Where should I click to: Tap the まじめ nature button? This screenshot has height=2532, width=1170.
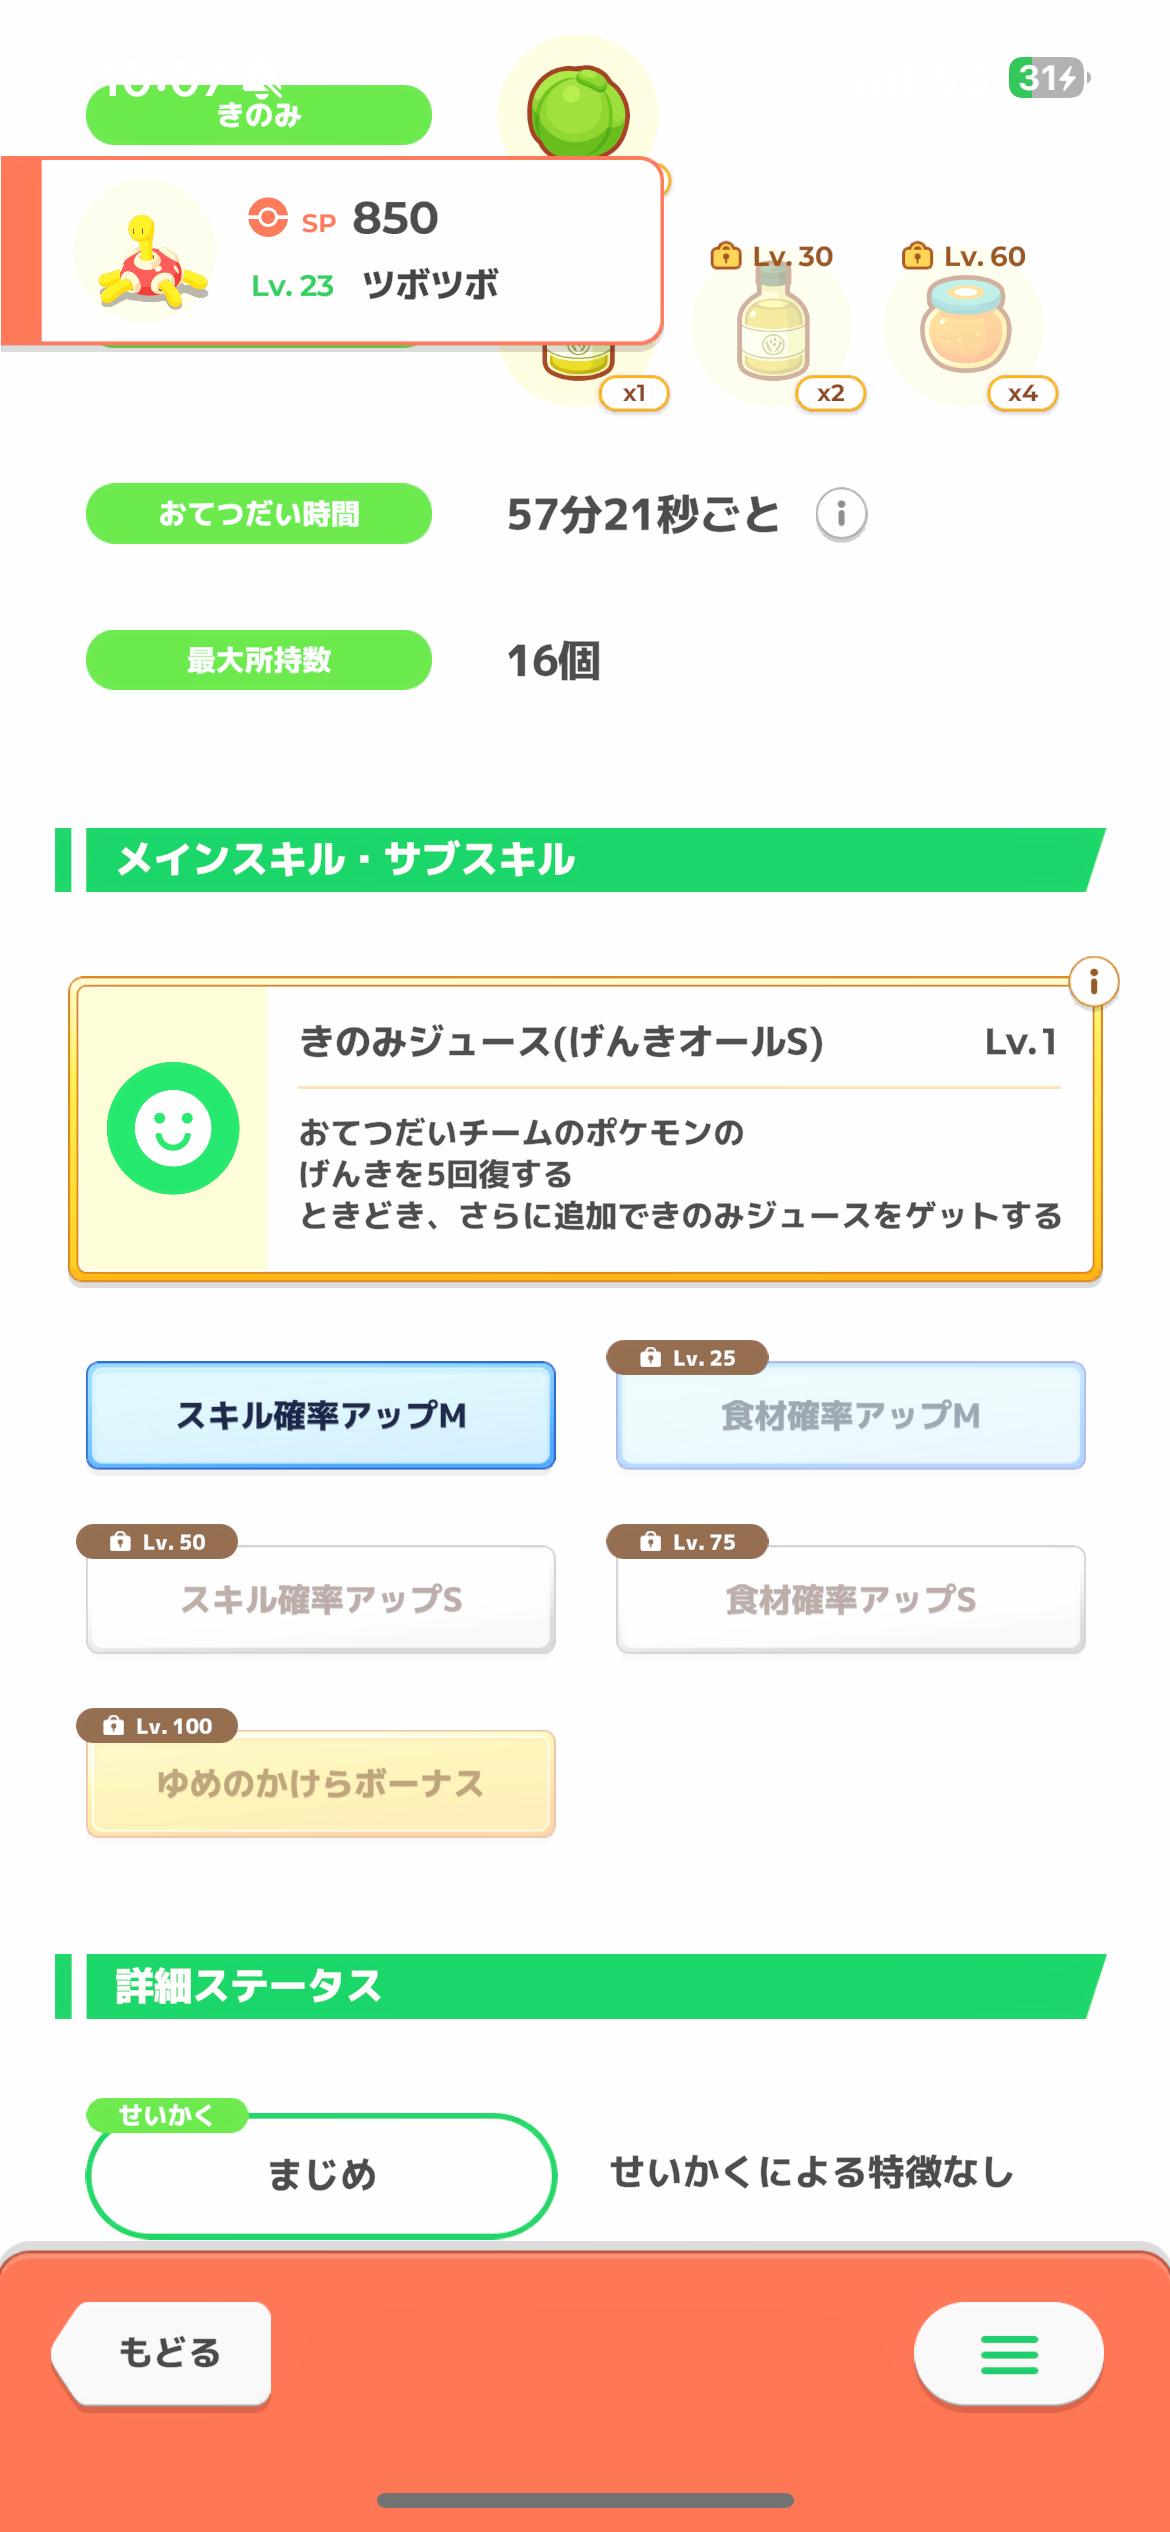point(321,2174)
